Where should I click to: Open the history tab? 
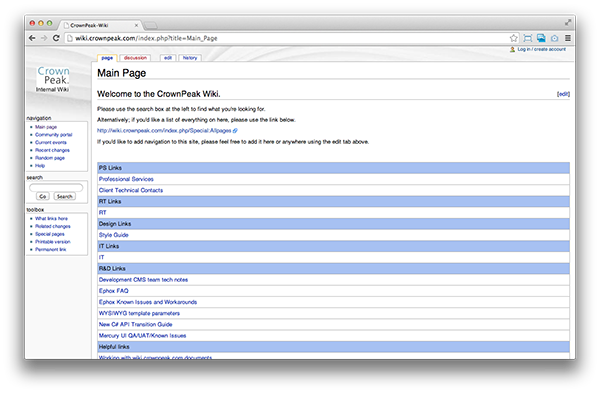[190, 58]
